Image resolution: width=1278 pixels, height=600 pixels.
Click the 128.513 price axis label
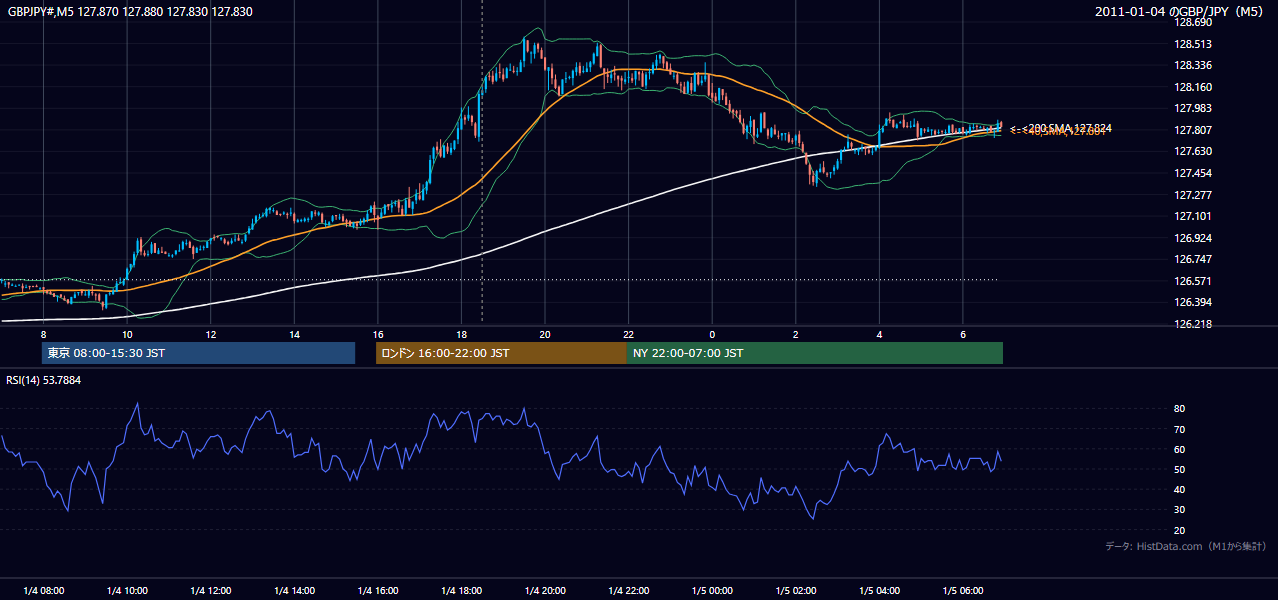pos(1194,44)
